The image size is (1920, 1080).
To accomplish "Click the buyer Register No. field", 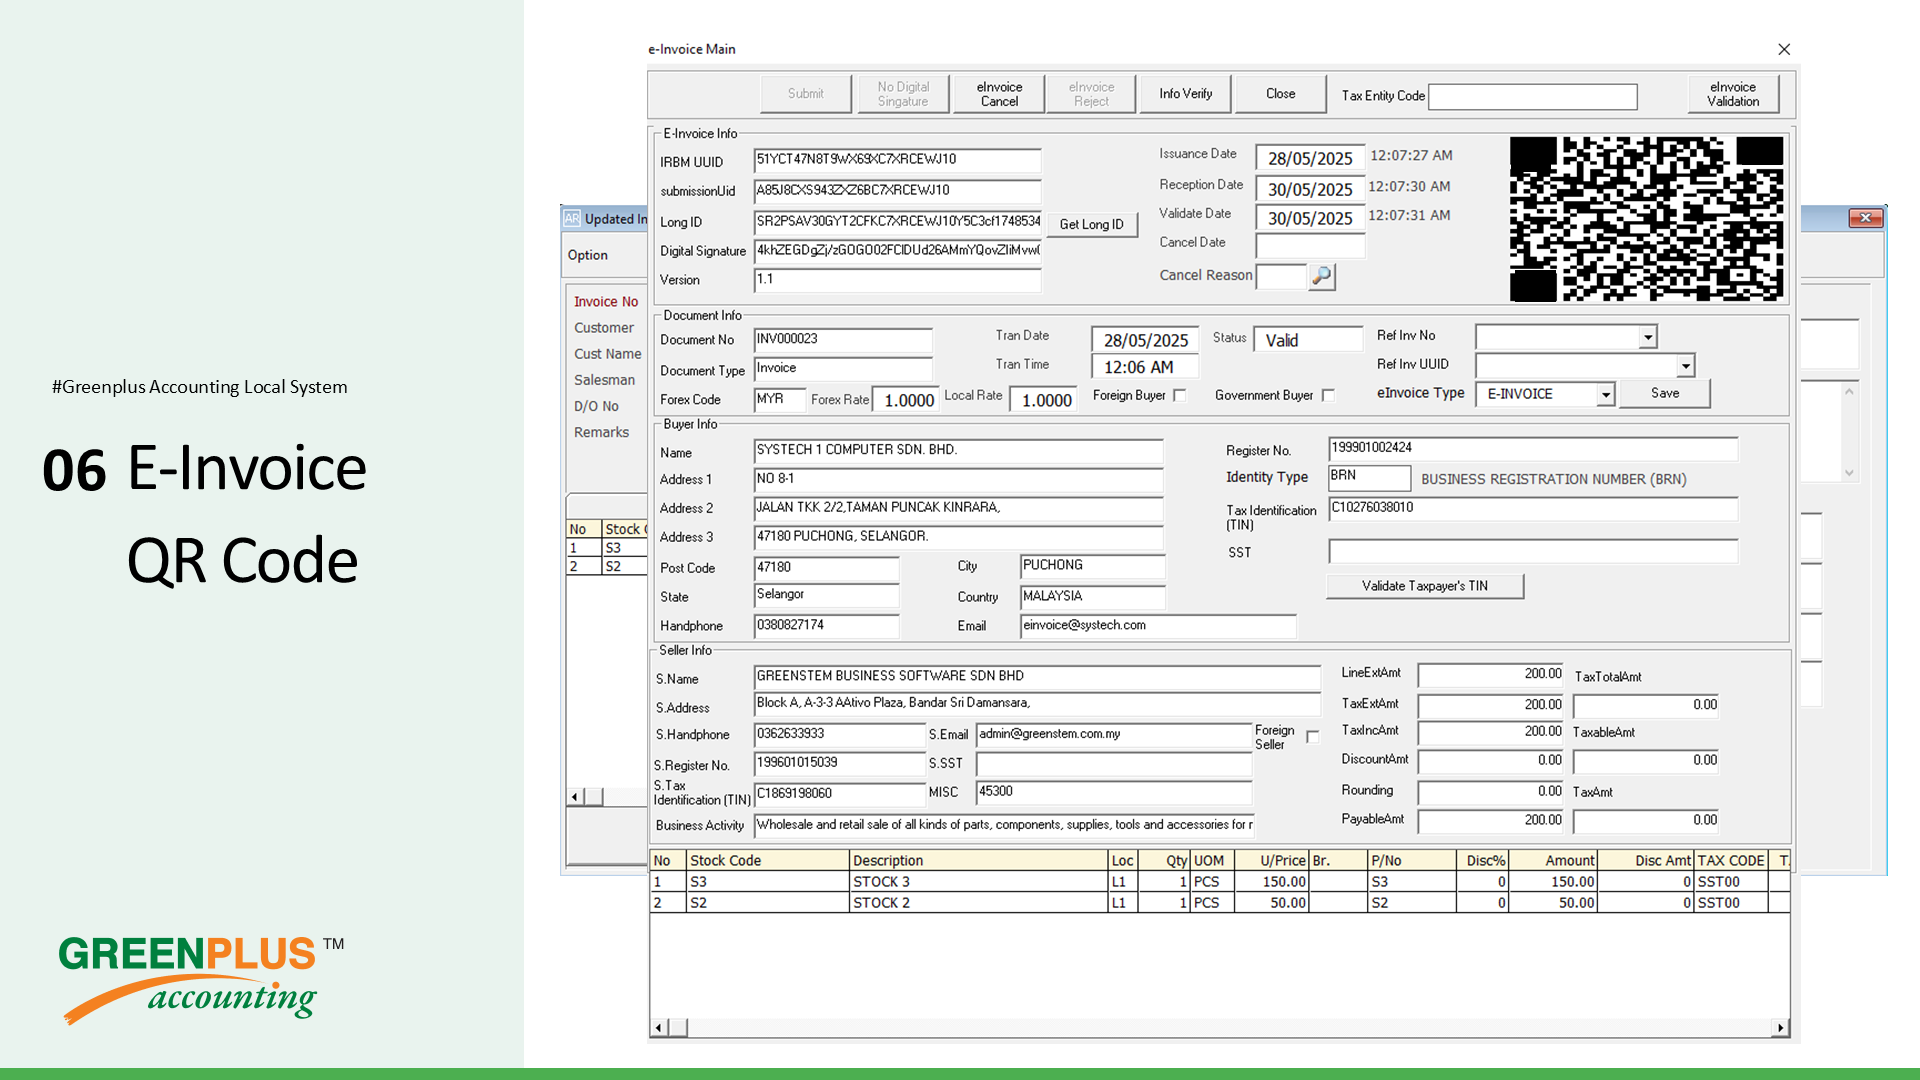I will coord(1533,449).
